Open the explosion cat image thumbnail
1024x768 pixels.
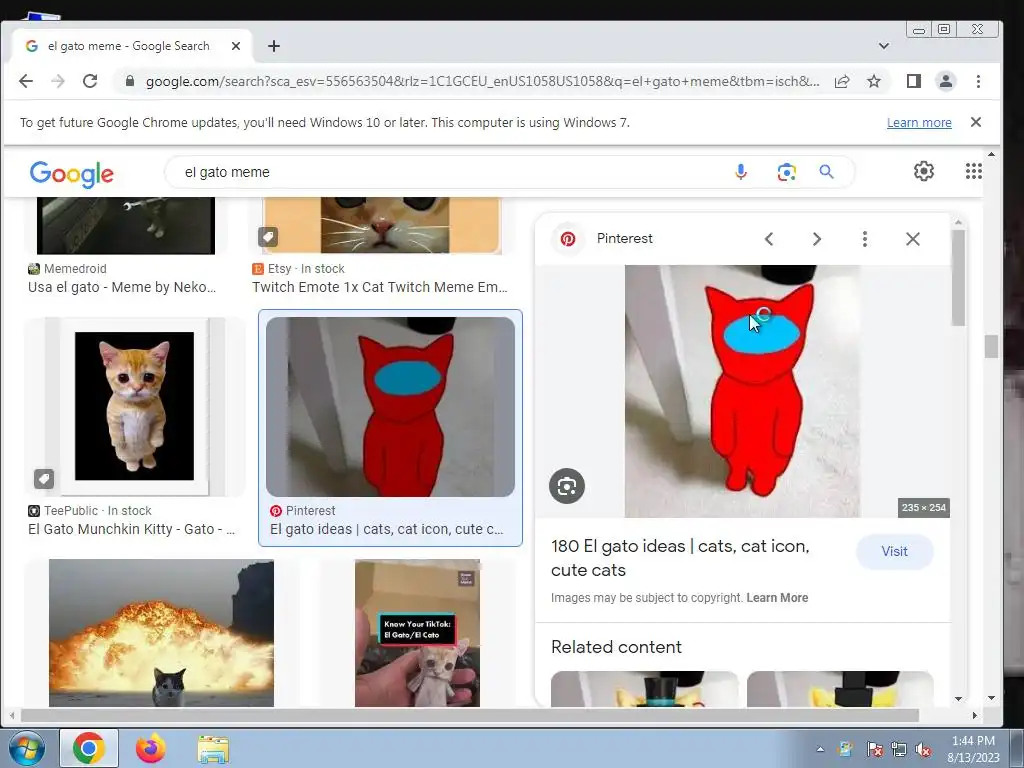[161, 633]
